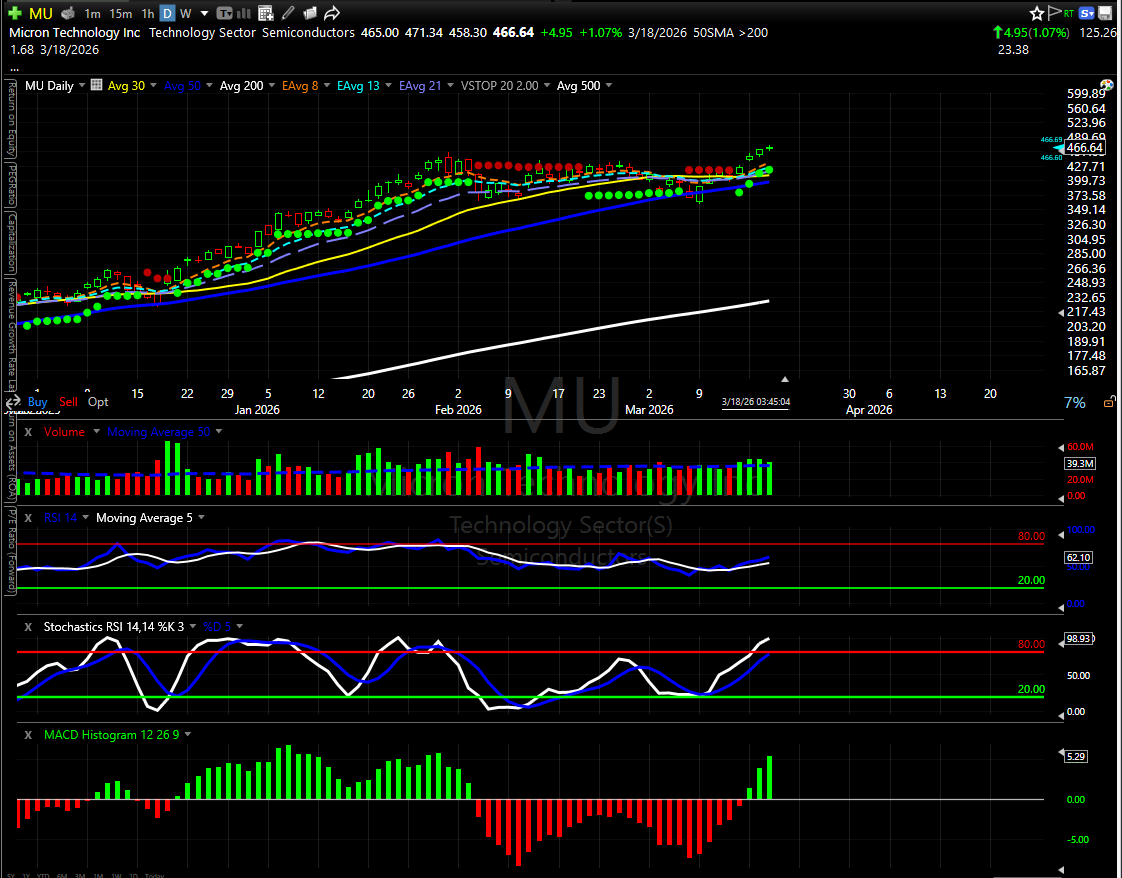Open the S layout dropdown button

click(x=1087, y=13)
